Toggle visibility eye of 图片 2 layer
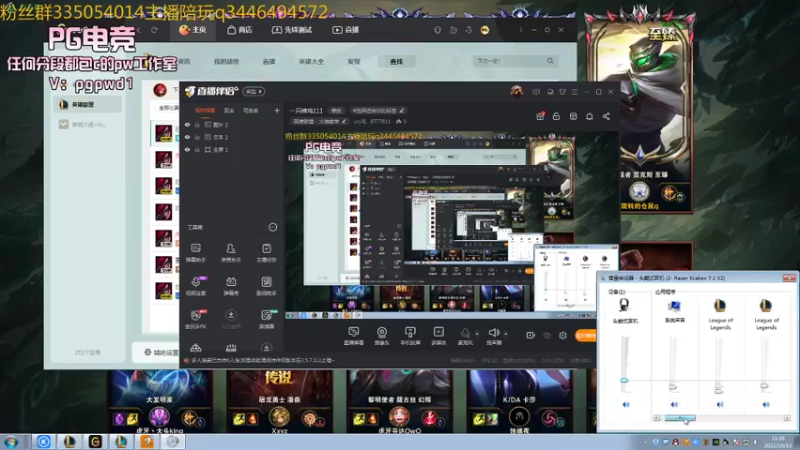The width and height of the screenshot is (800, 450). (x=187, y=124)
